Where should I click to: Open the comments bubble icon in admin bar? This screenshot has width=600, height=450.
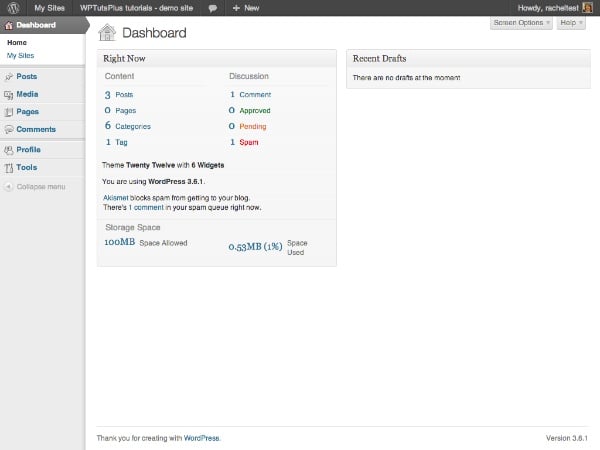[213, 7]
